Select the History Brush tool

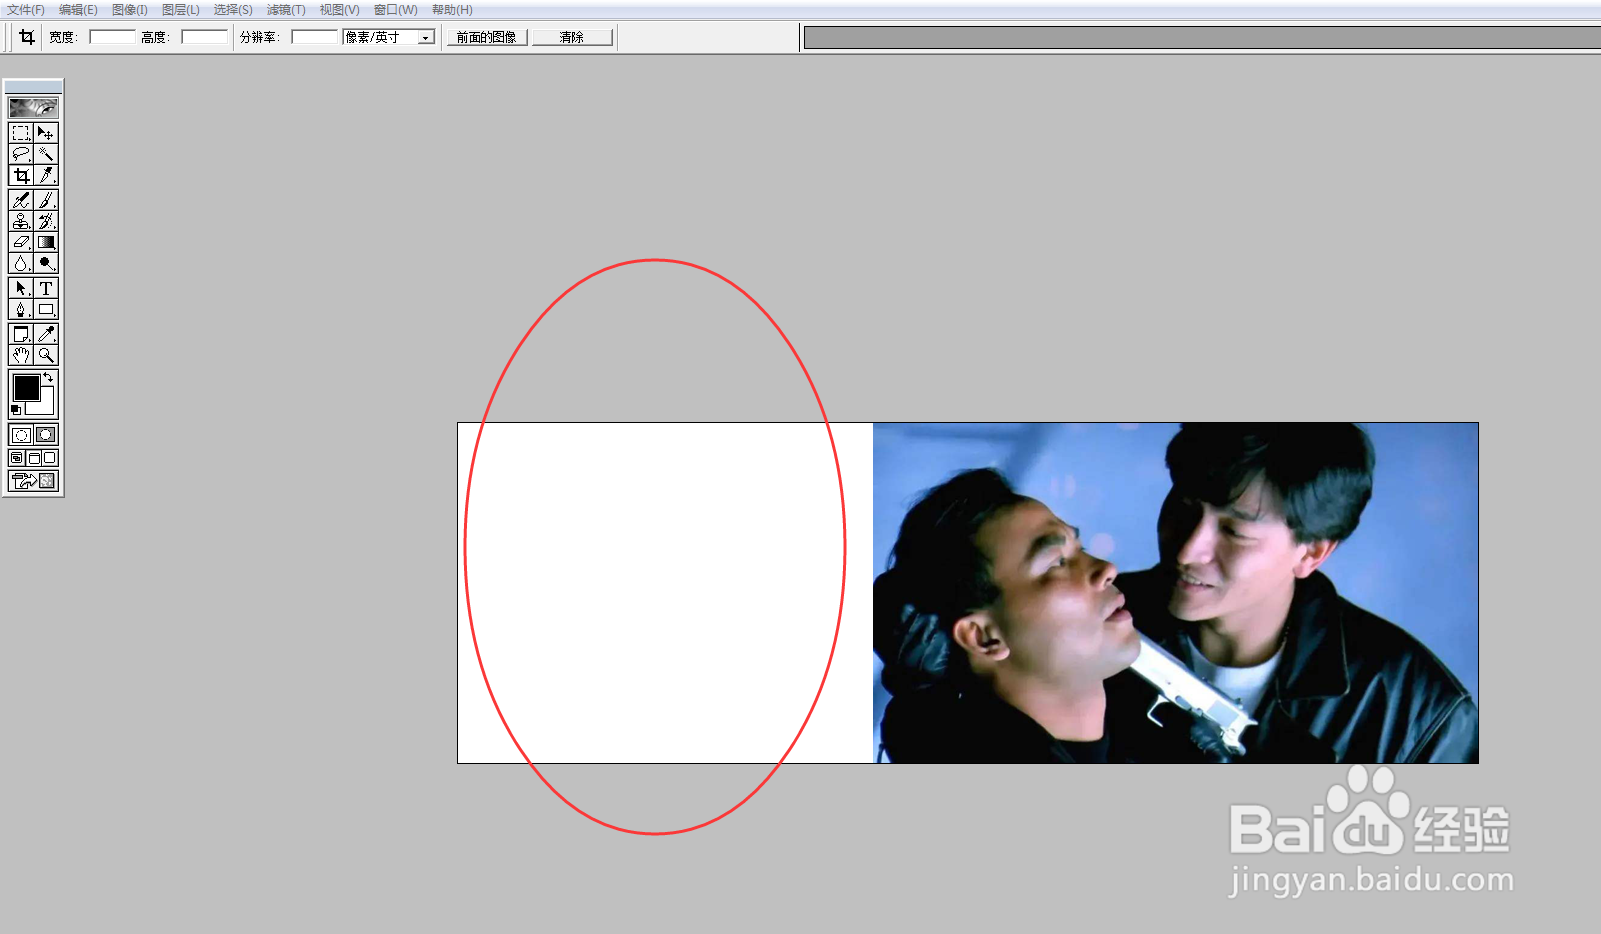coord(46,221)
